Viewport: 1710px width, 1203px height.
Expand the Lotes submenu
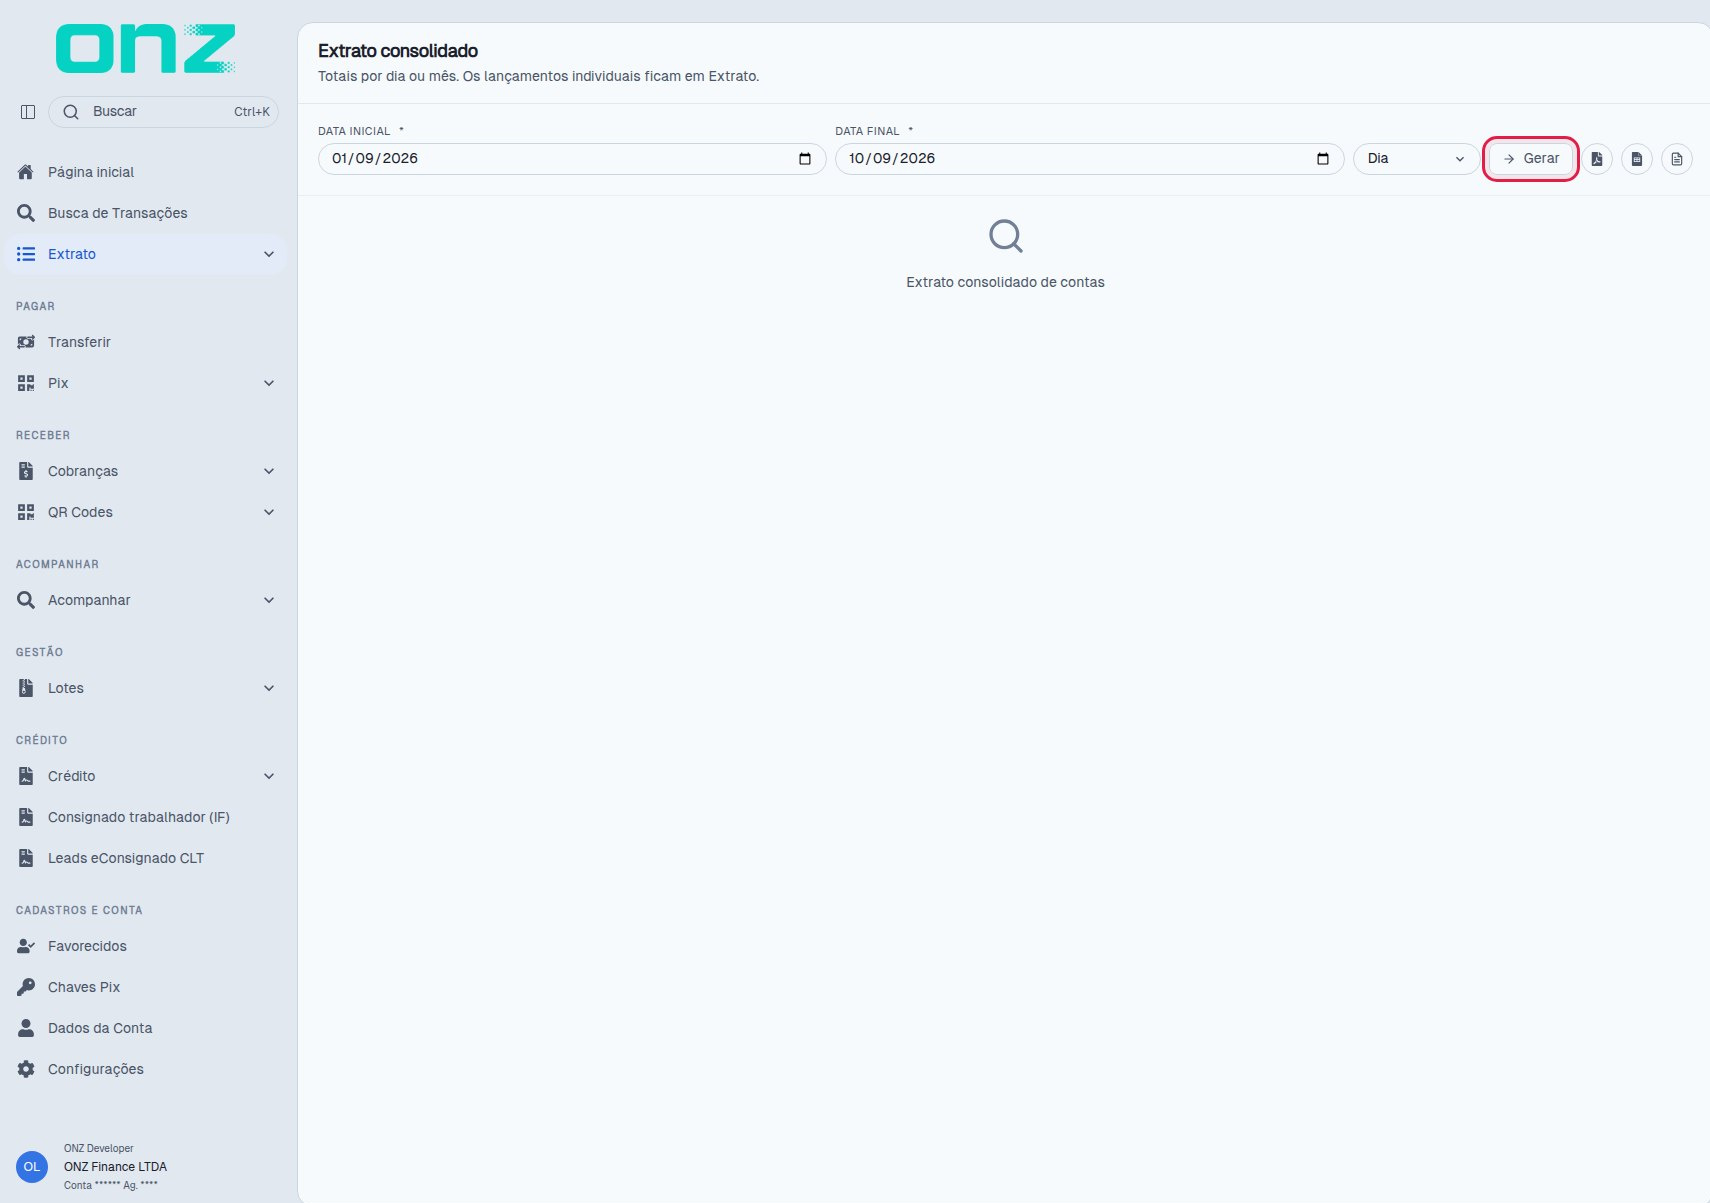146,688
